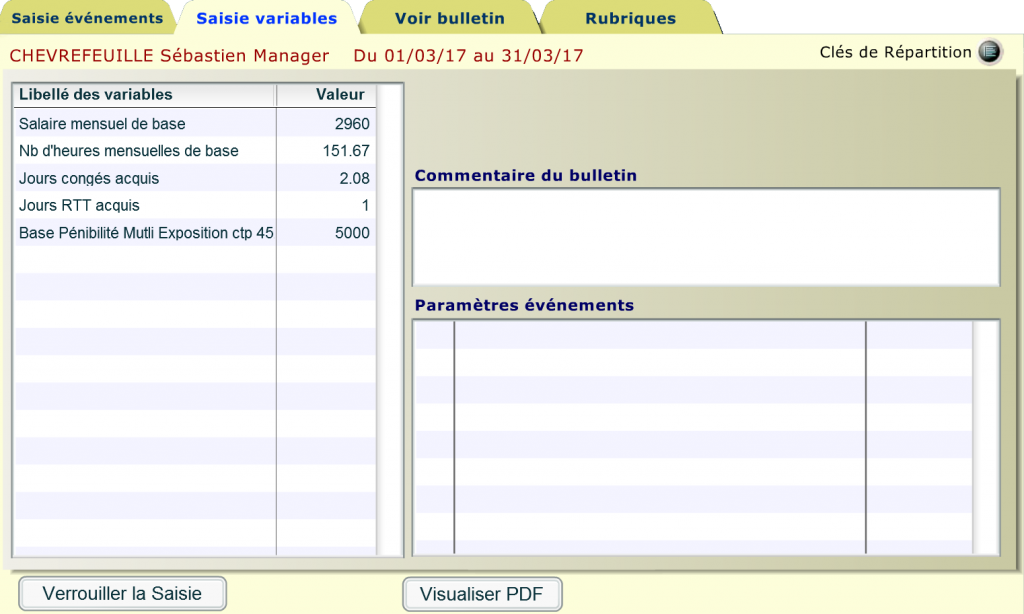Click the Valeur column header

pyautogui.click(x=340, y=95)
